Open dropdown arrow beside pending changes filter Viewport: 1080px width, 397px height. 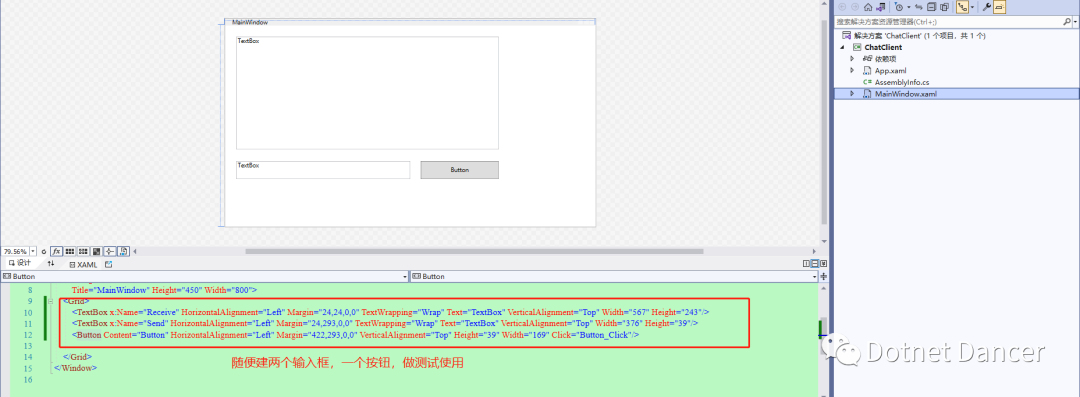908,7
